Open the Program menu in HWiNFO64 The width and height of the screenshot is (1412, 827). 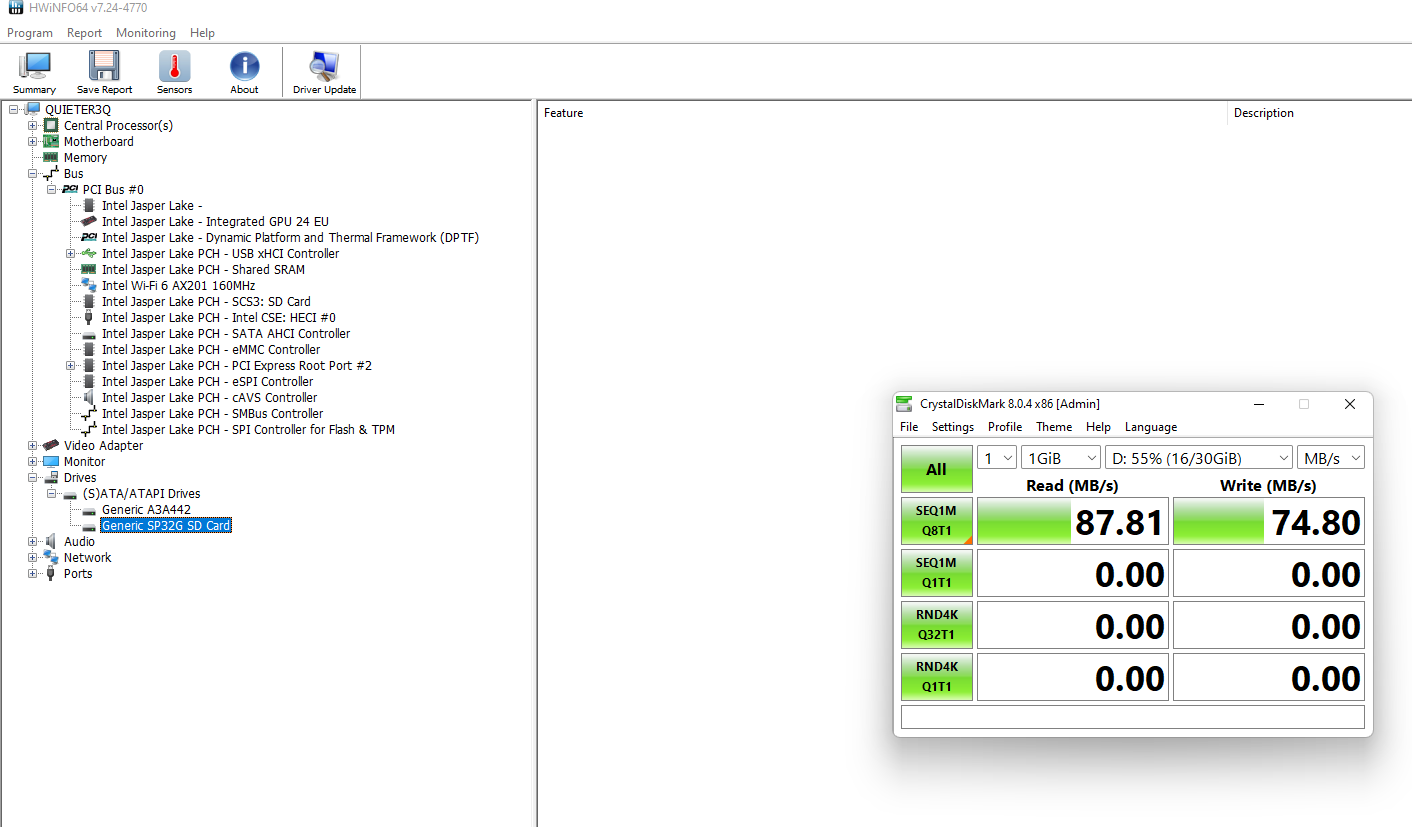click(x=30, y=33)
